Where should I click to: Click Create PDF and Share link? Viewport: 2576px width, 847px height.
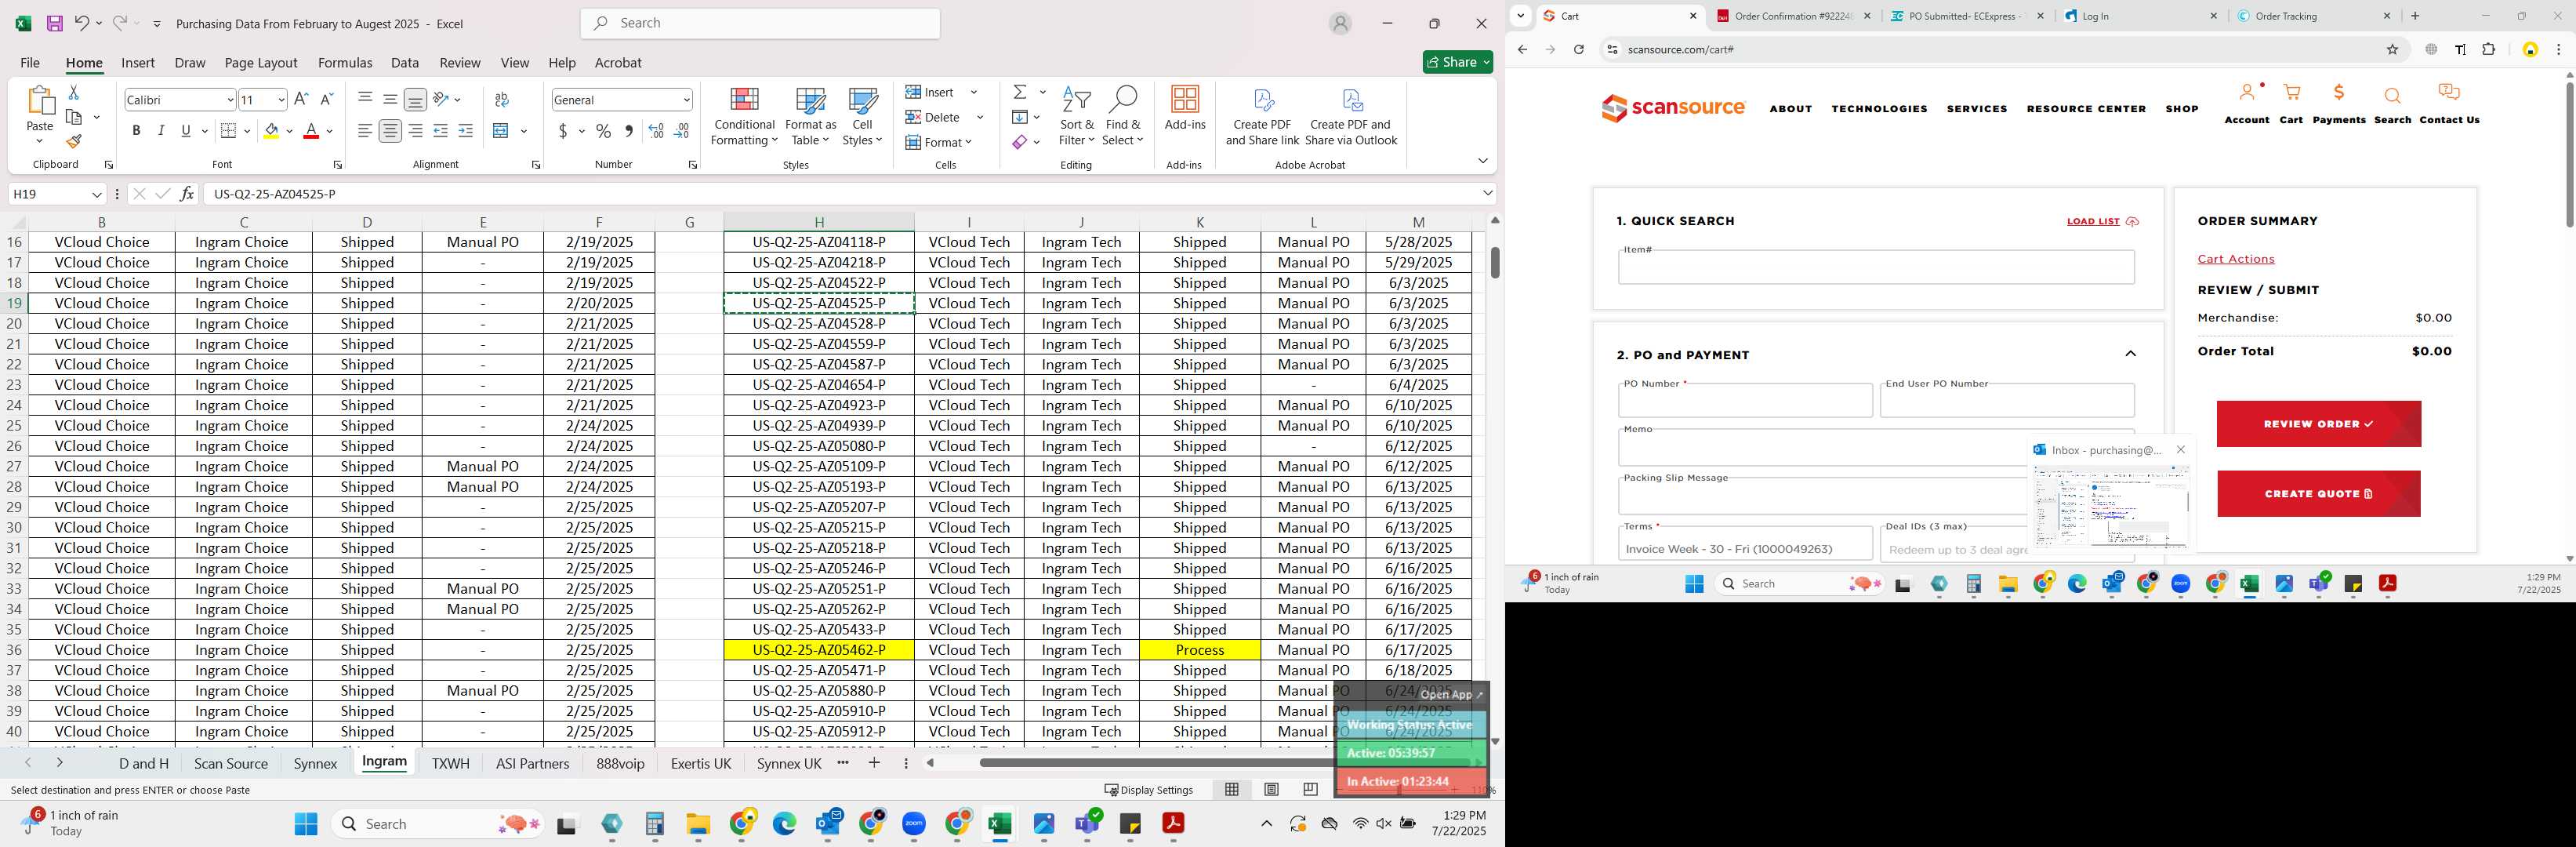click(1262, 116)
